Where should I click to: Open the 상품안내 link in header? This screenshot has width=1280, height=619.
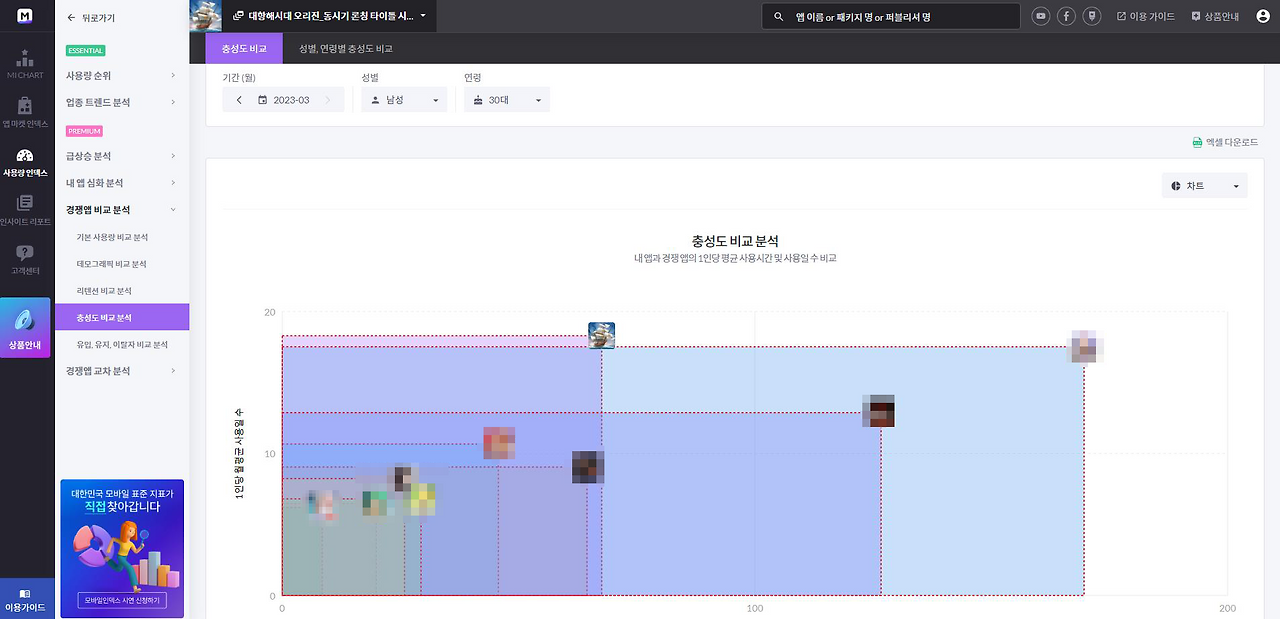(x=1215, y=16)
